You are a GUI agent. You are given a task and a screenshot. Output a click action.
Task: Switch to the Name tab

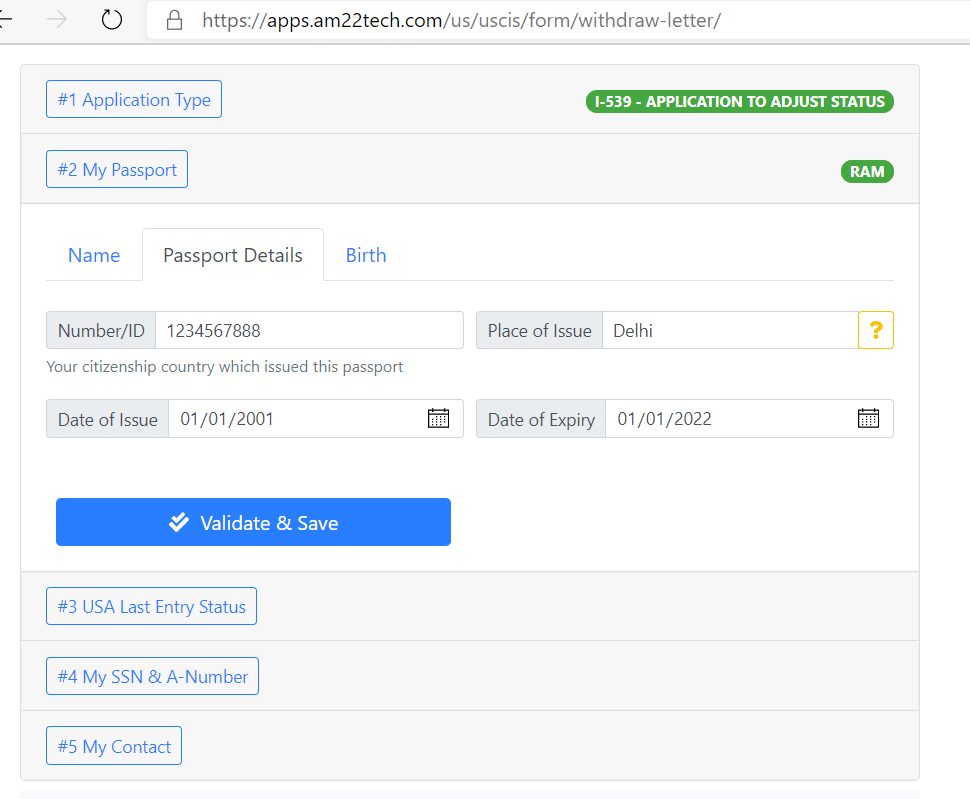coord(94,255)
